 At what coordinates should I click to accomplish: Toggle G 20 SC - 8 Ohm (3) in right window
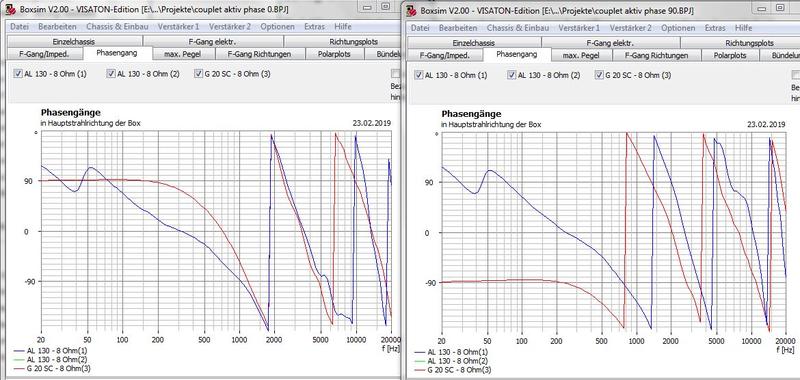point(599,75)
